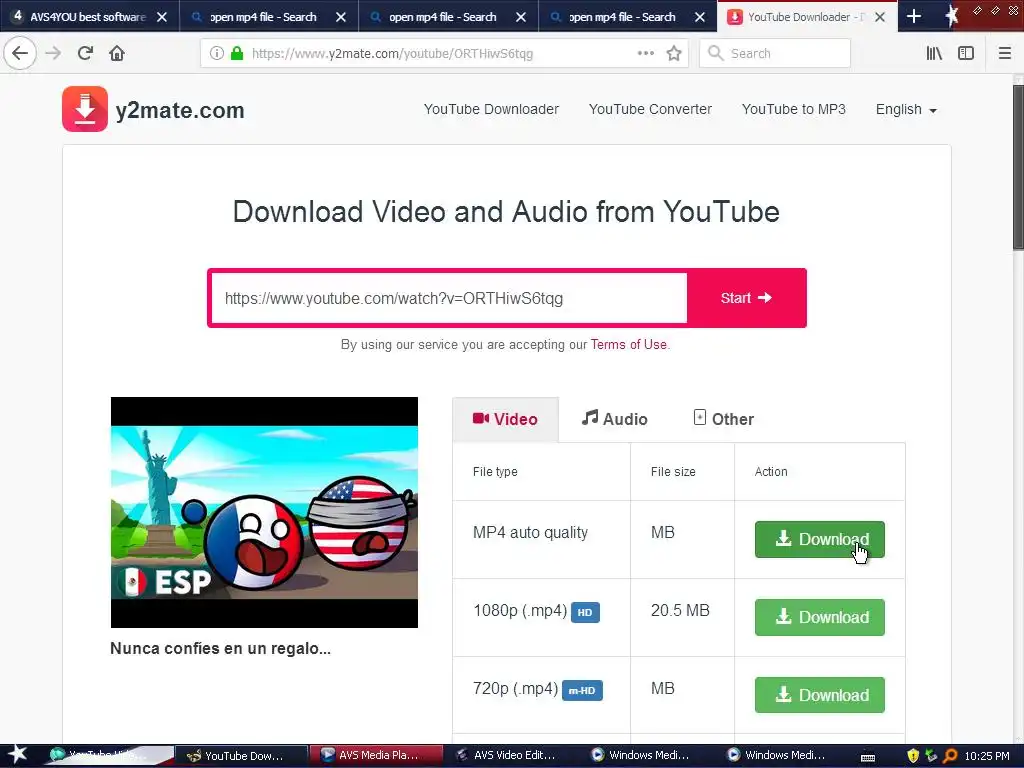Viewport: 1024px width, 768px height.
Task: Download the 1080p (.mp4) file
Action: pyautogui.click(x=820, y=617)
